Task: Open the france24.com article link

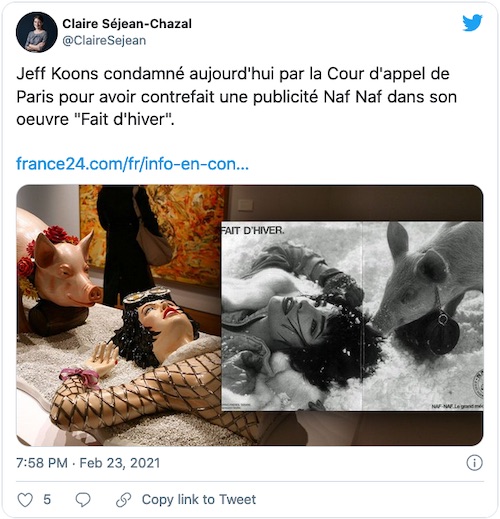Action: tap(132, 164)
